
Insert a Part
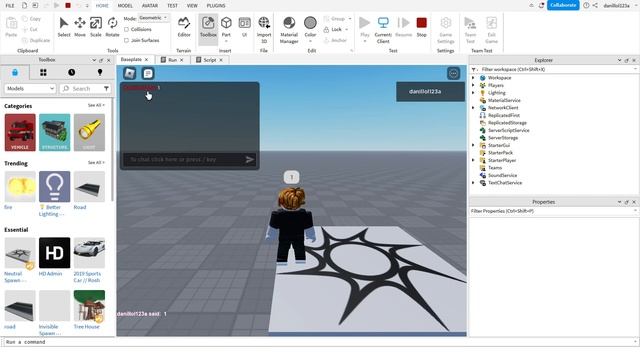tap(226, 27)
